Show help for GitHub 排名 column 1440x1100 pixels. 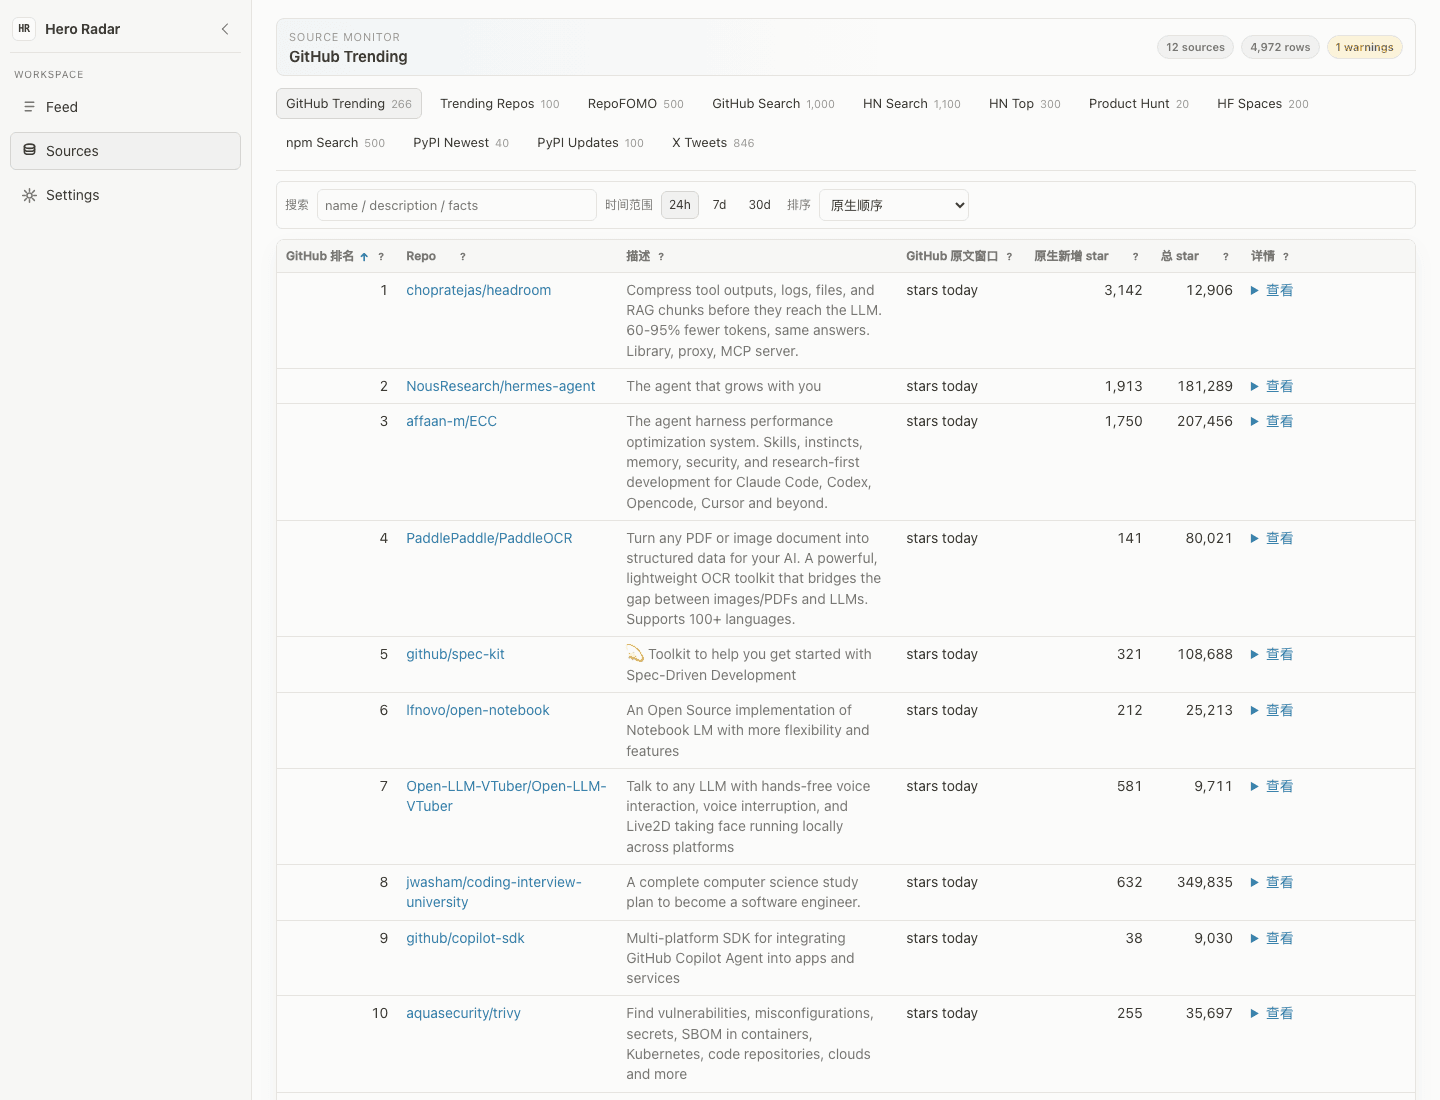[x=381, y=257]
